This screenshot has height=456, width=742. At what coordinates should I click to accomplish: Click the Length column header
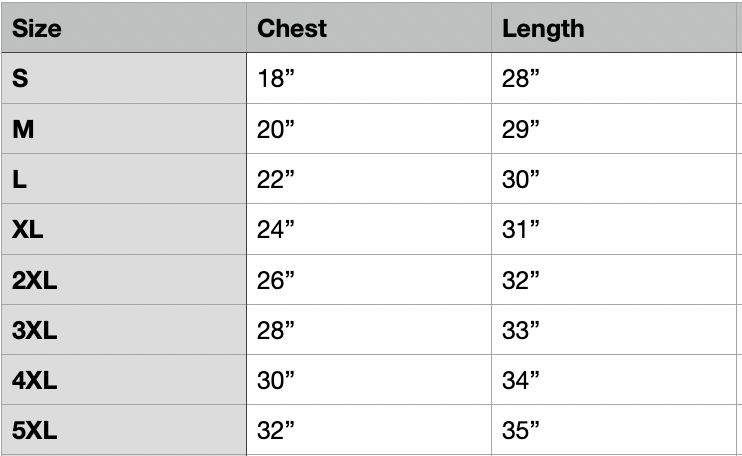click(x=543, y=28)
